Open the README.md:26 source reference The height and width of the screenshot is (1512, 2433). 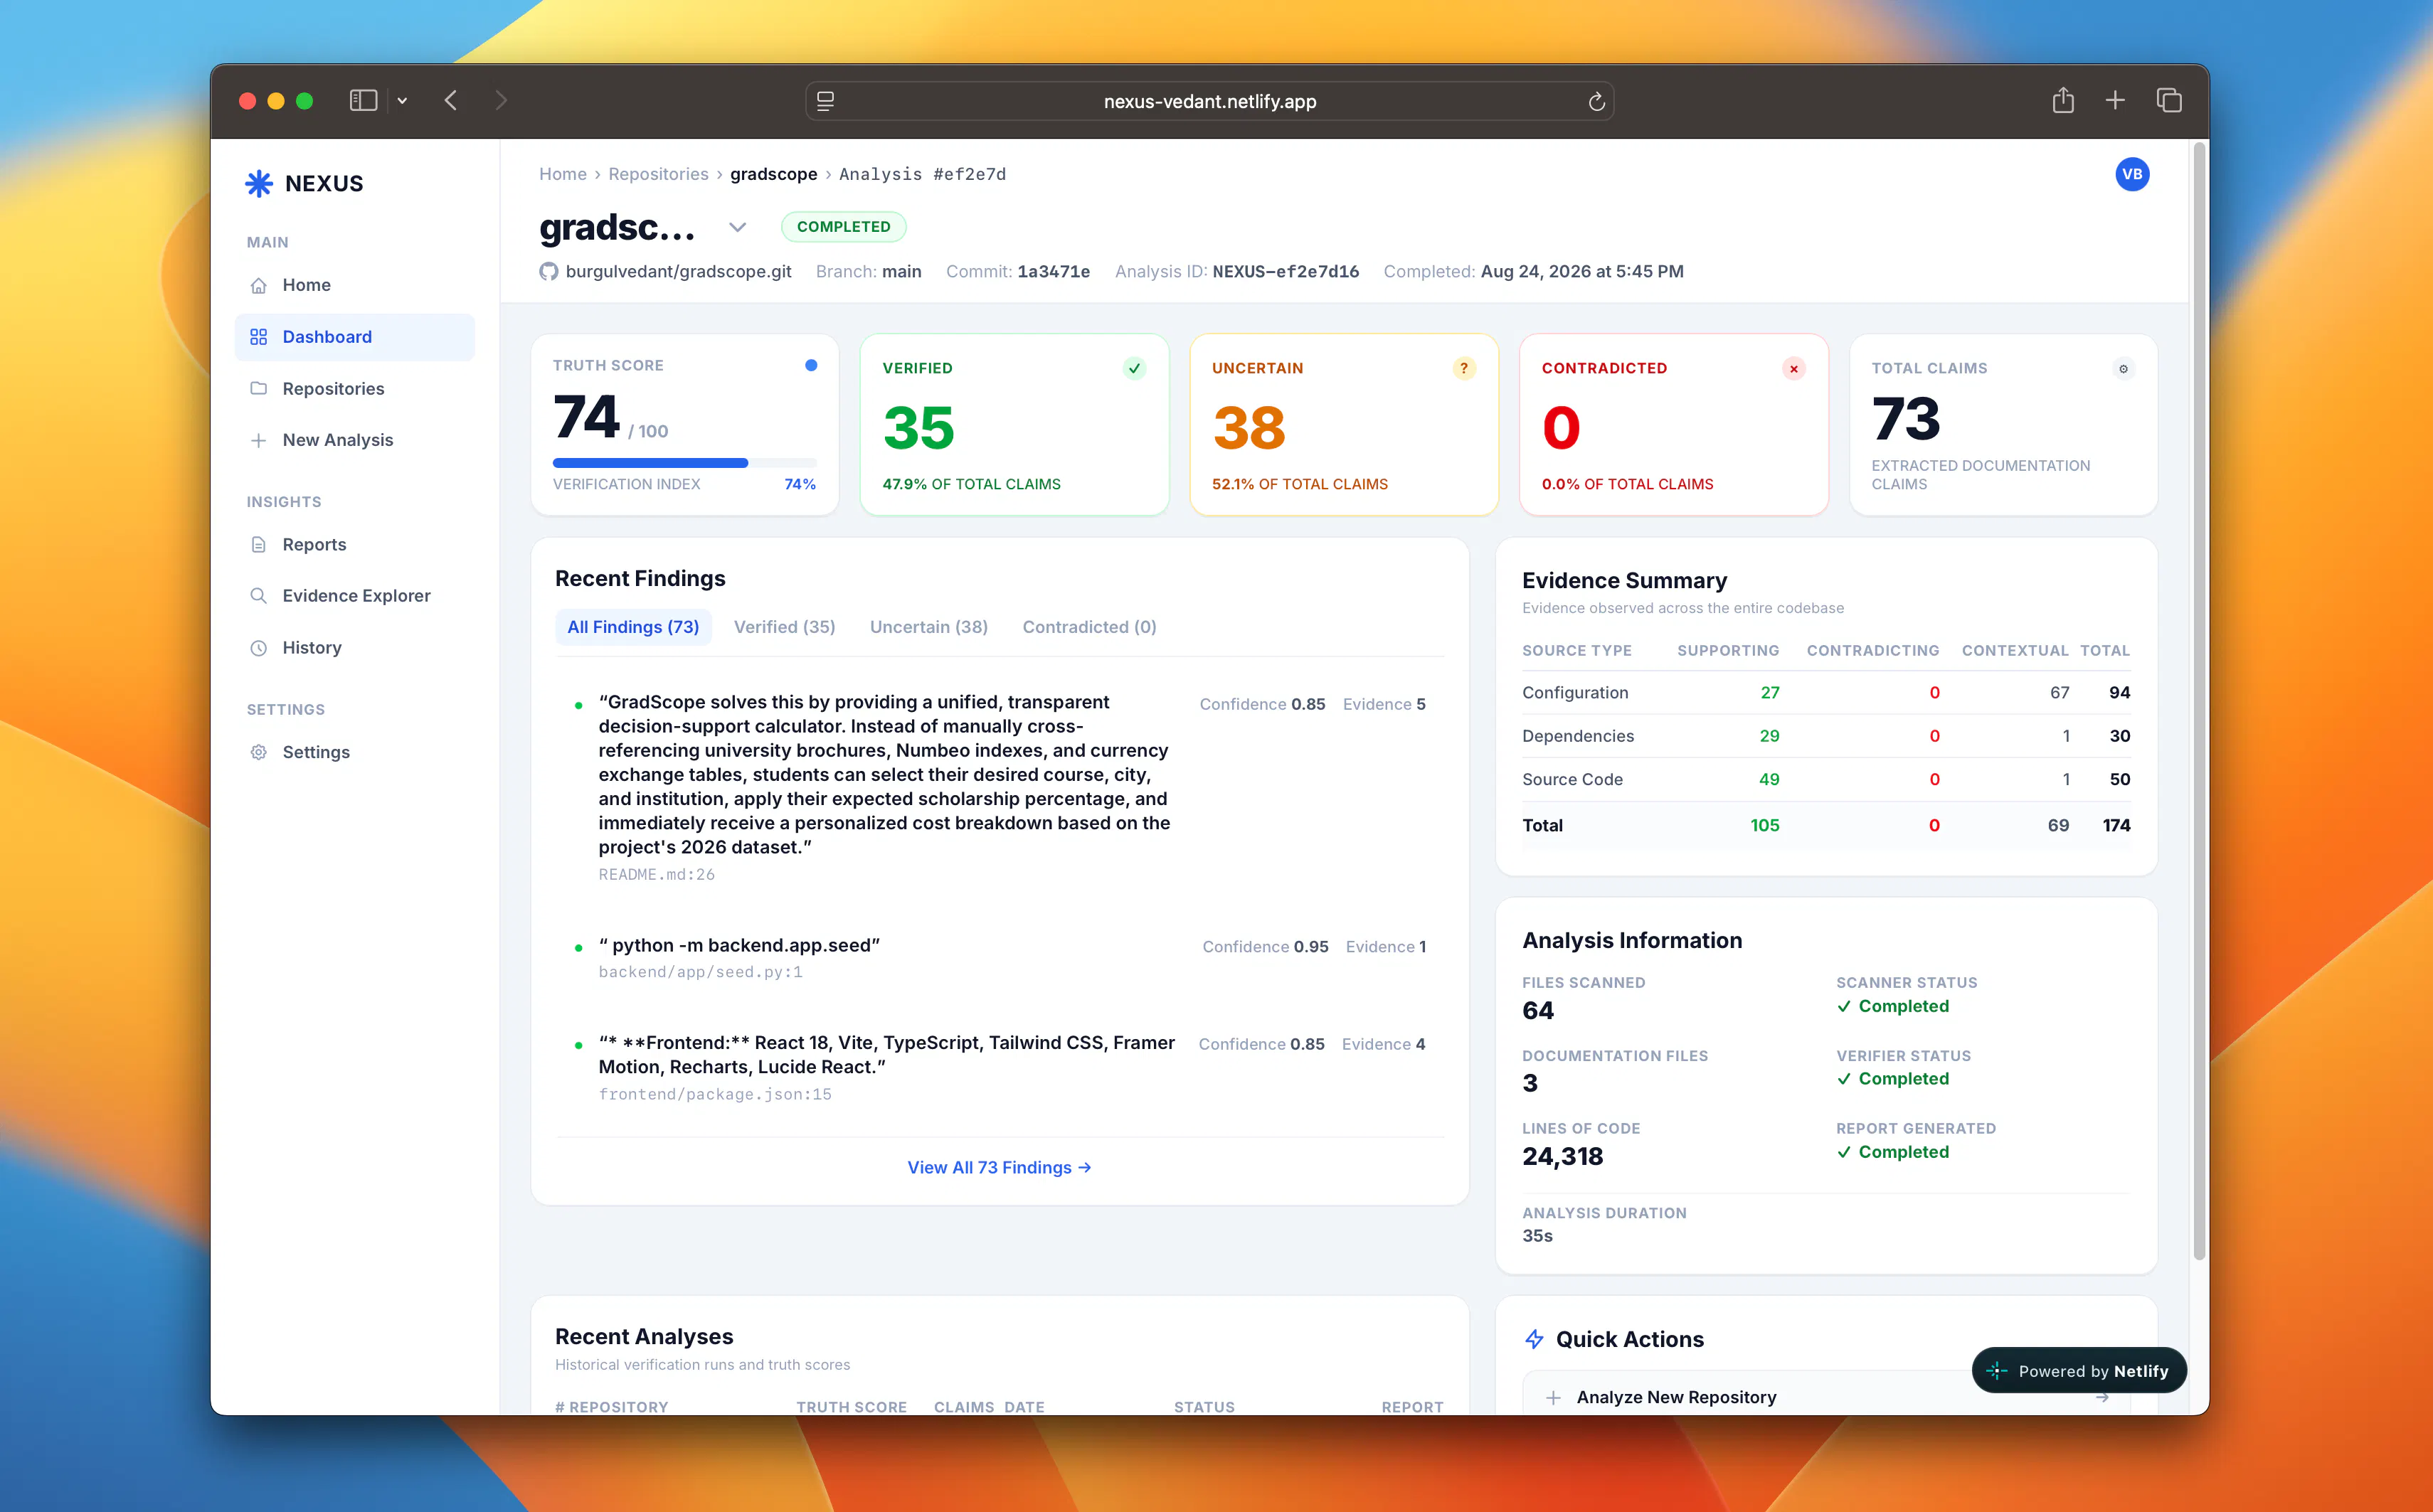coord(656,874)
